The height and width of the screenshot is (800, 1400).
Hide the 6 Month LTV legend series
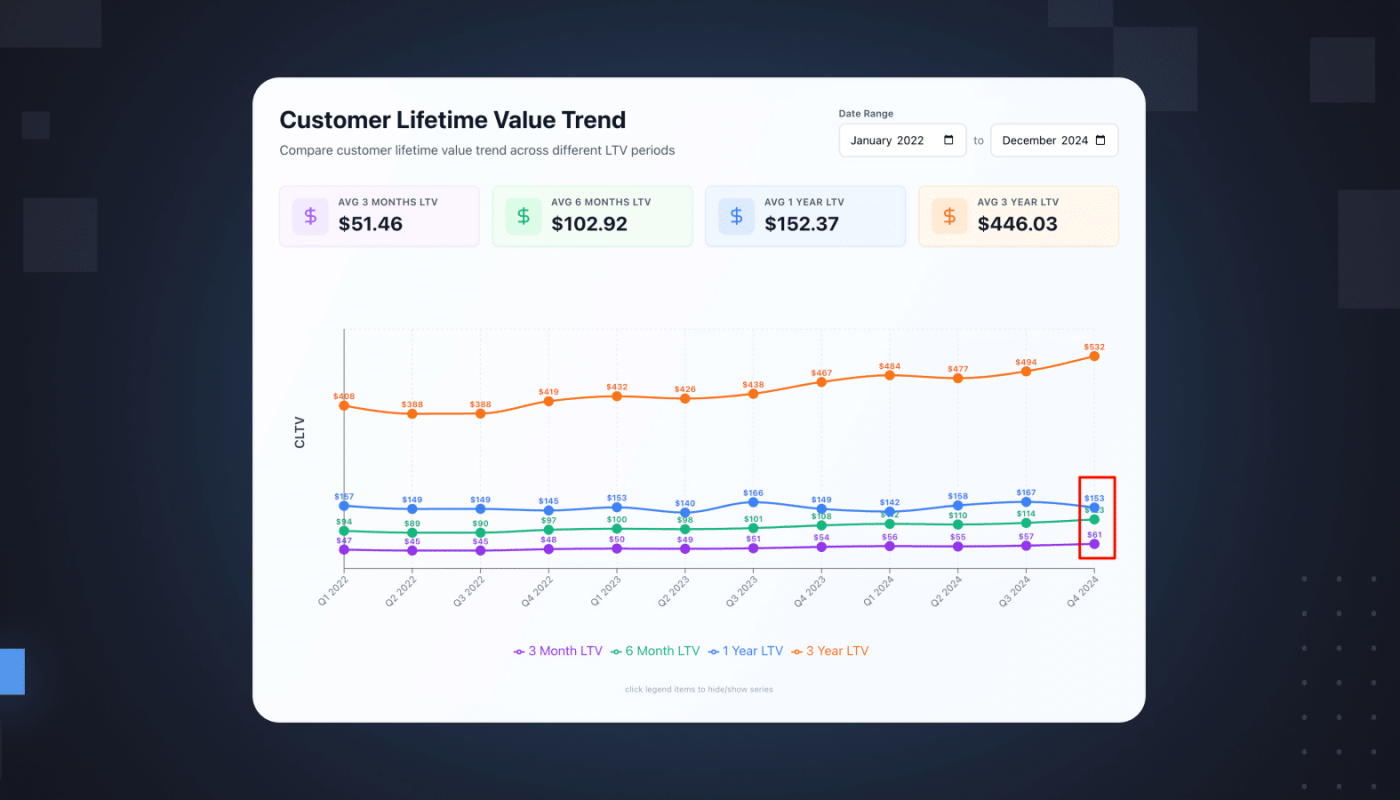(655, 651)
